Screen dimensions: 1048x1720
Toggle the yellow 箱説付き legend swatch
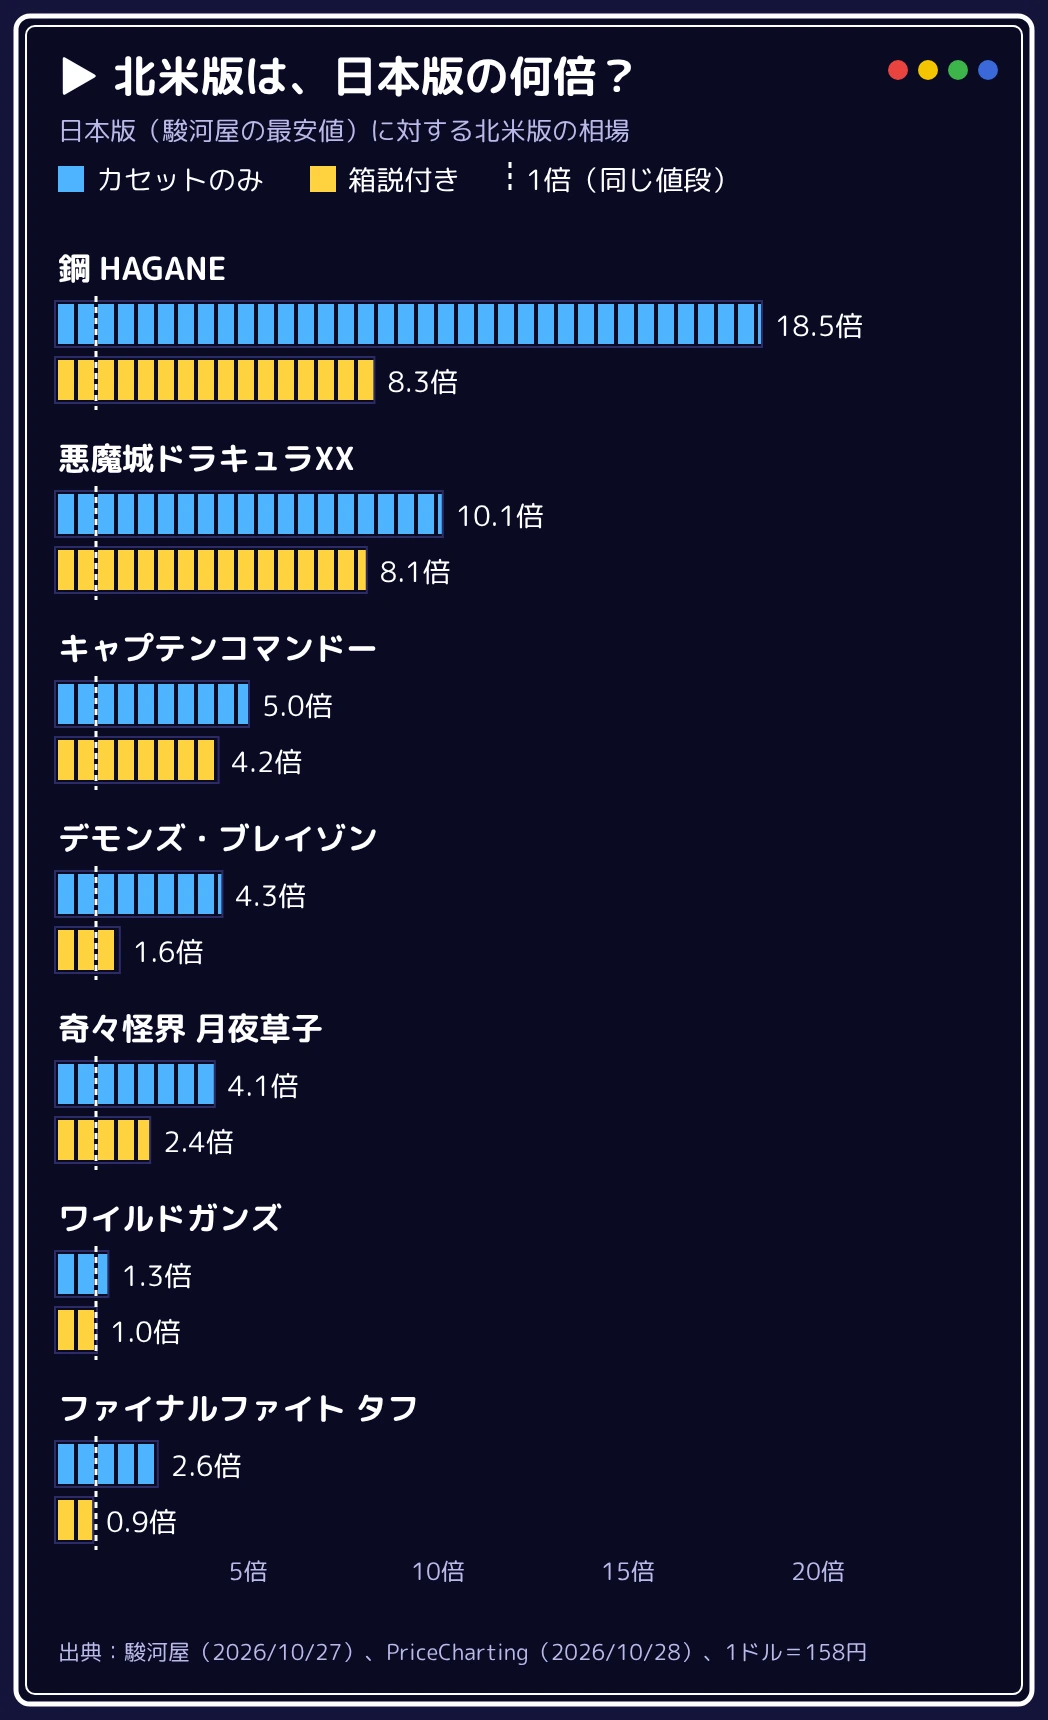click(323, 179)
